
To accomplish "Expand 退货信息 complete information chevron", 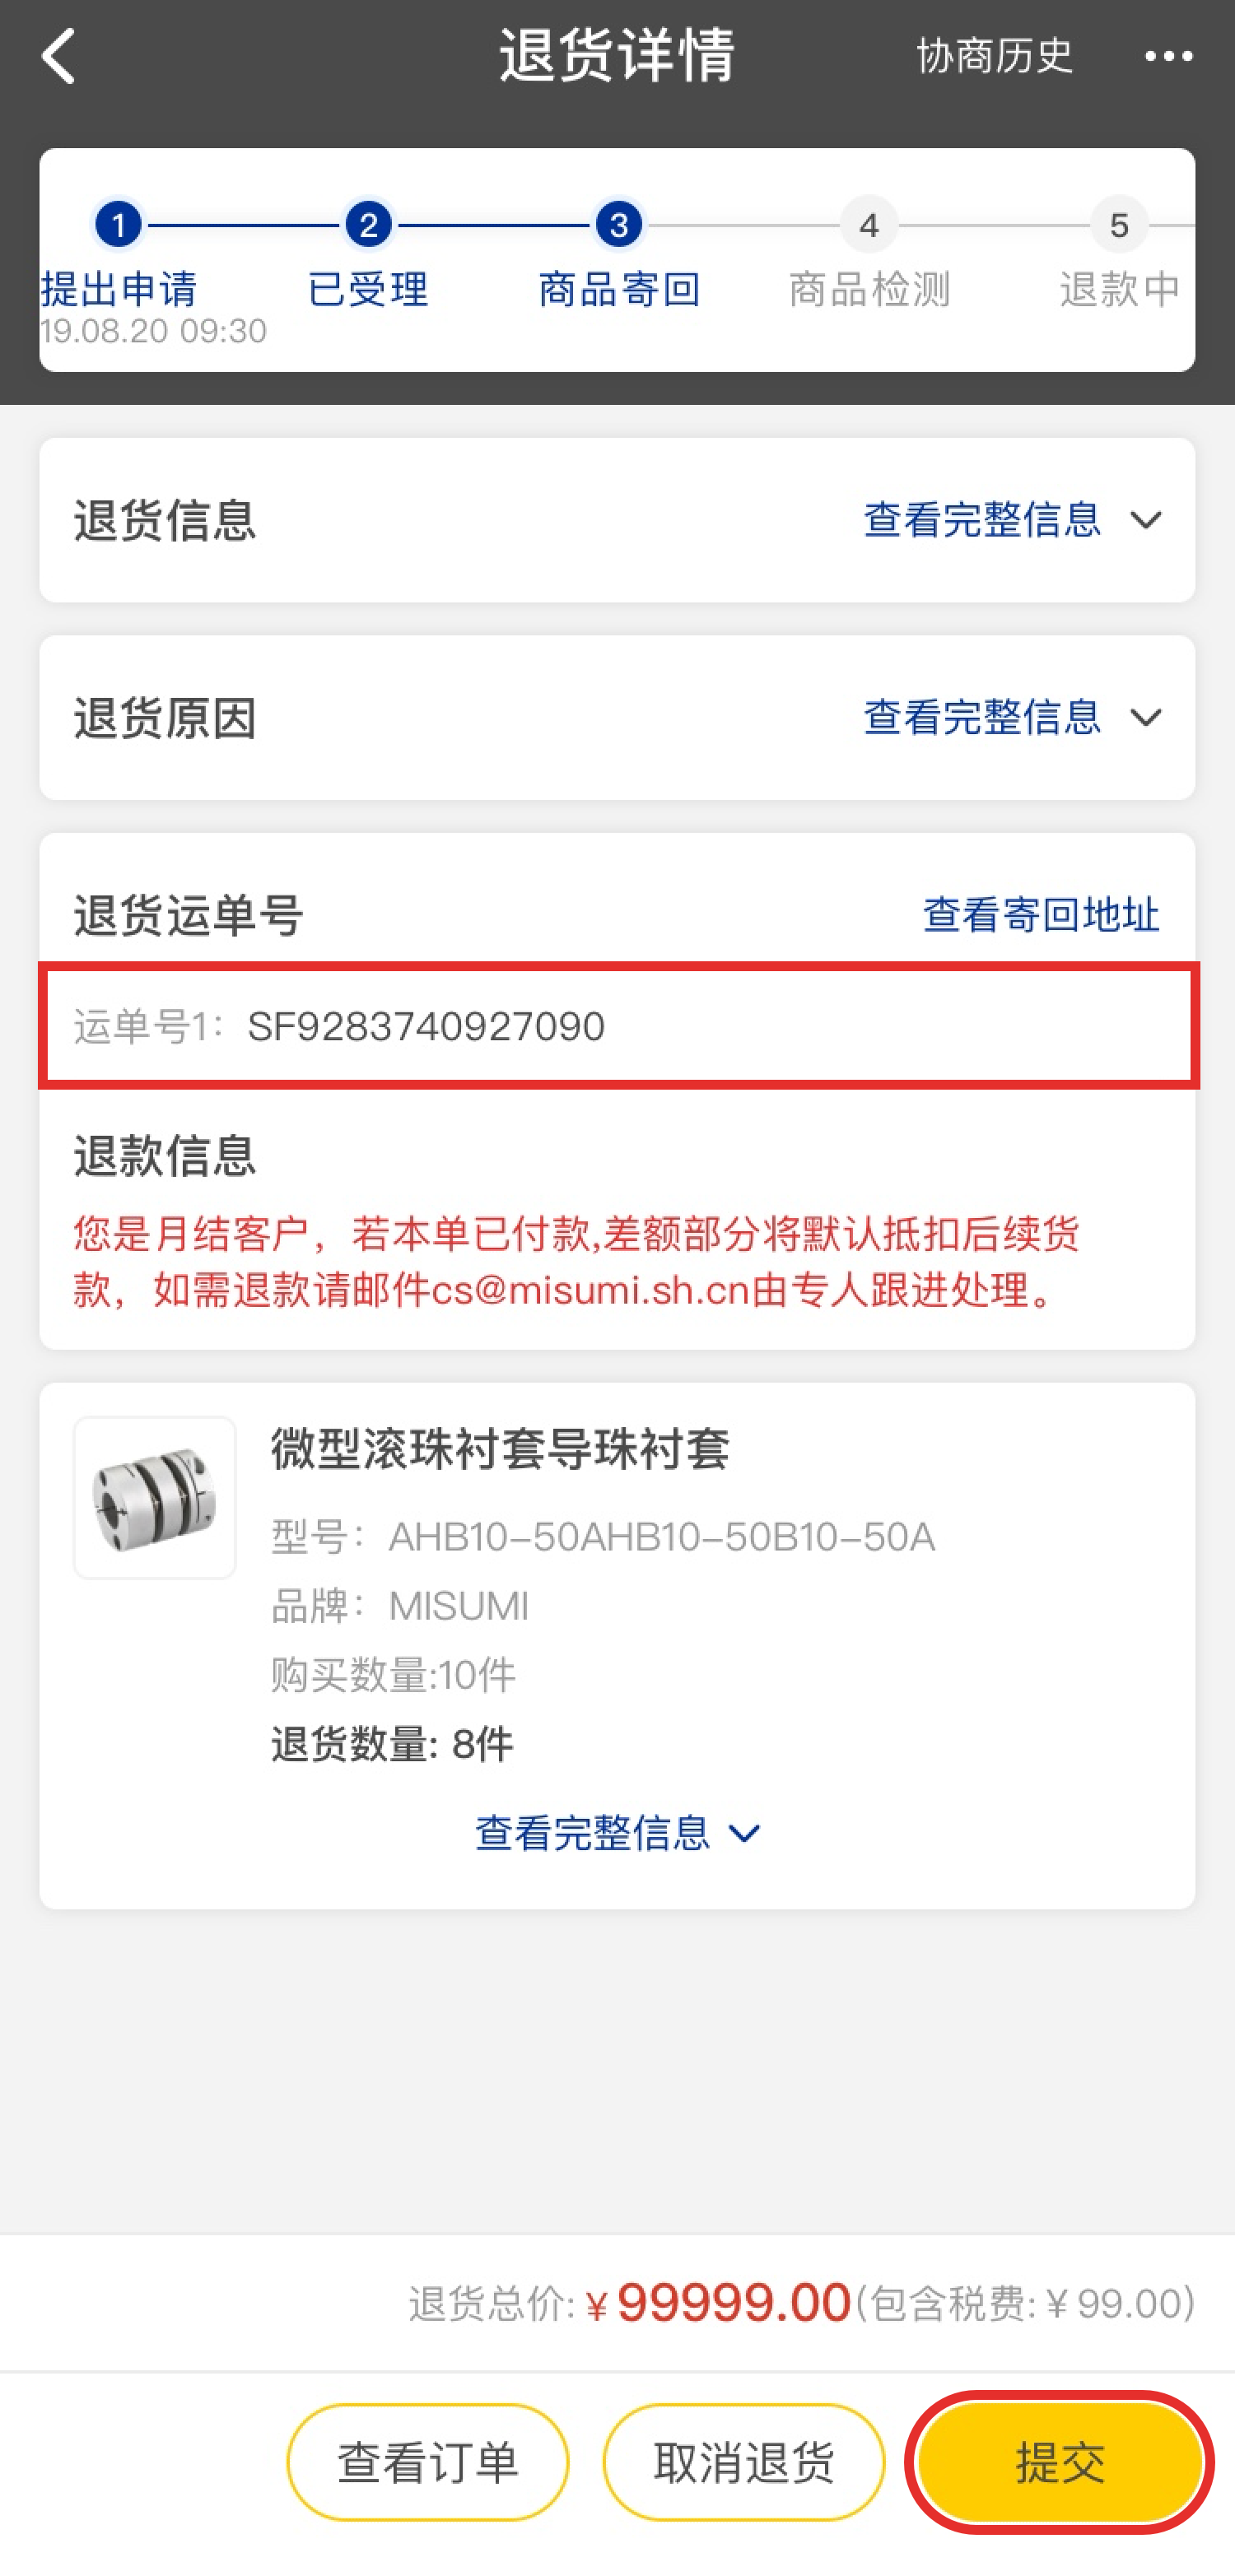I will 1146,520.
